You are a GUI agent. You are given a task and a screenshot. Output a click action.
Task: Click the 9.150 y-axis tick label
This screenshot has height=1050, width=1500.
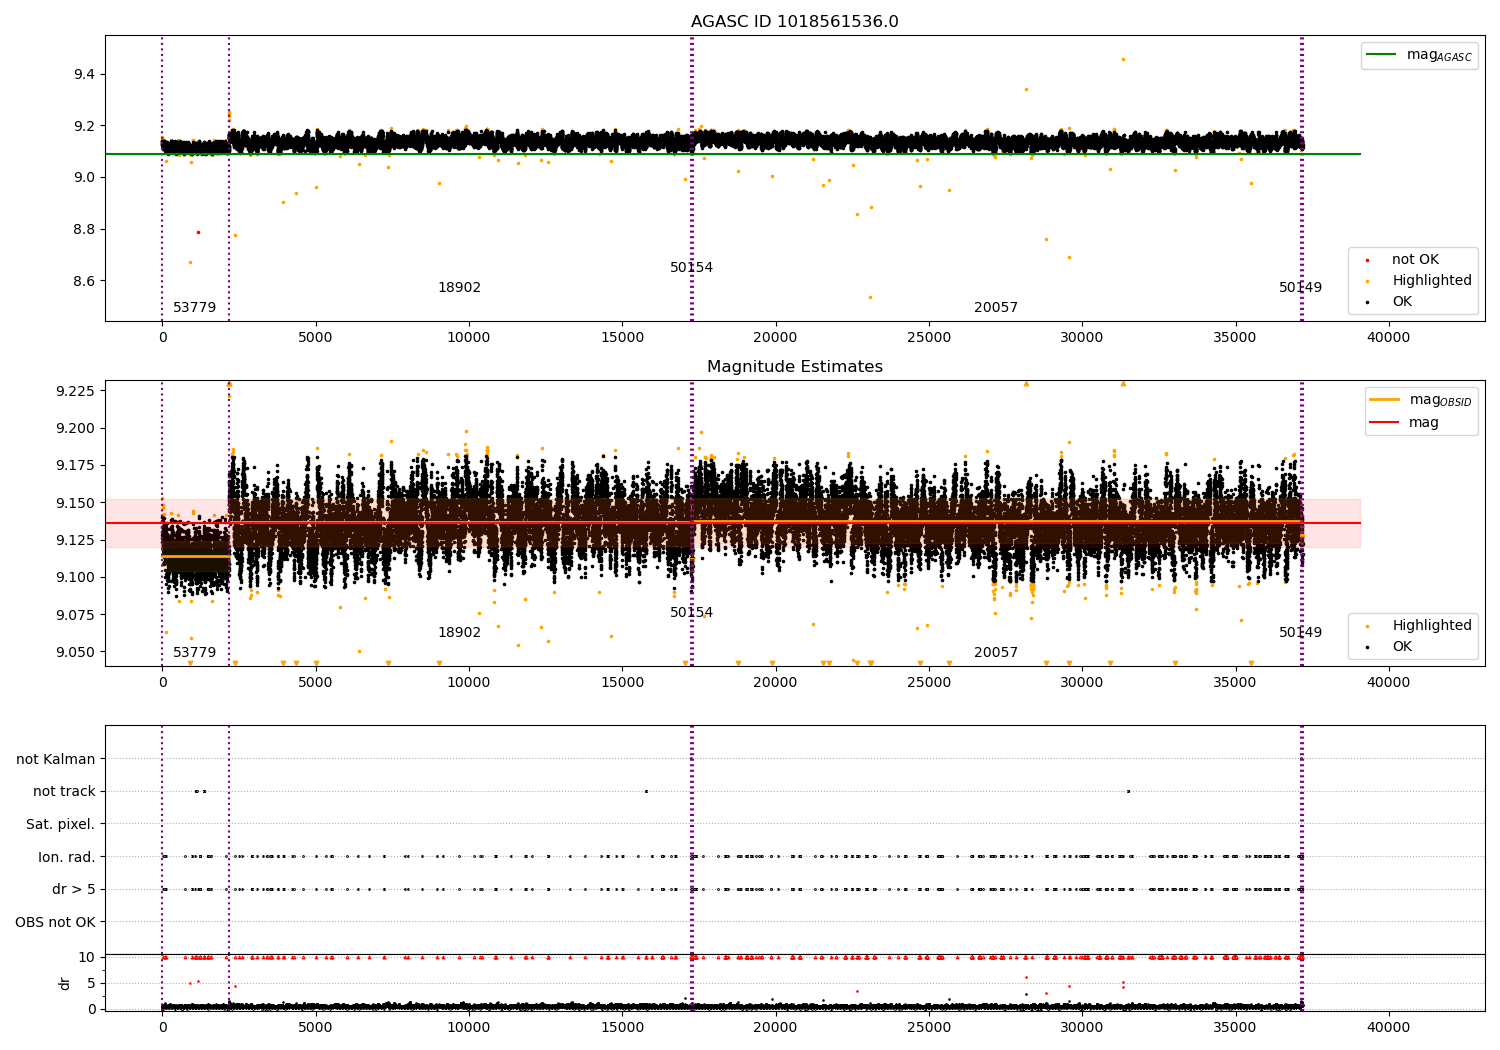(x=75, y=503)
